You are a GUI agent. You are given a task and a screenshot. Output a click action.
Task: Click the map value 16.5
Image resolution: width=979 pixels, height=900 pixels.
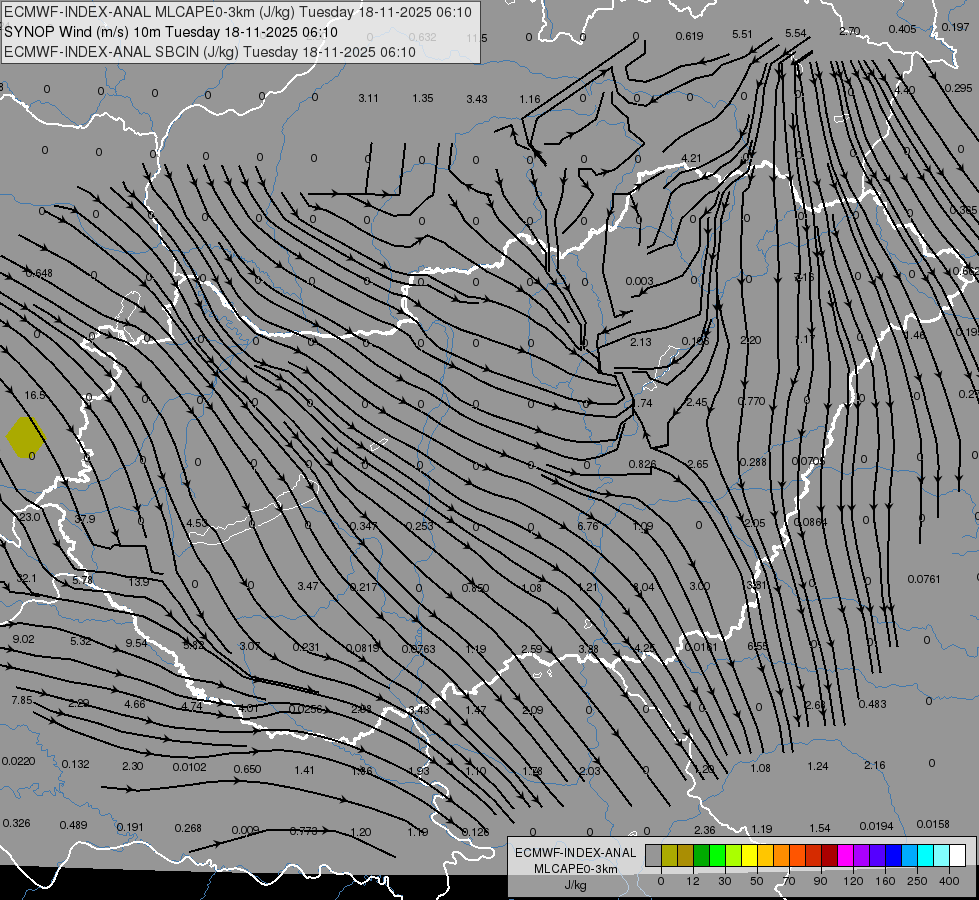click(35, 395)
